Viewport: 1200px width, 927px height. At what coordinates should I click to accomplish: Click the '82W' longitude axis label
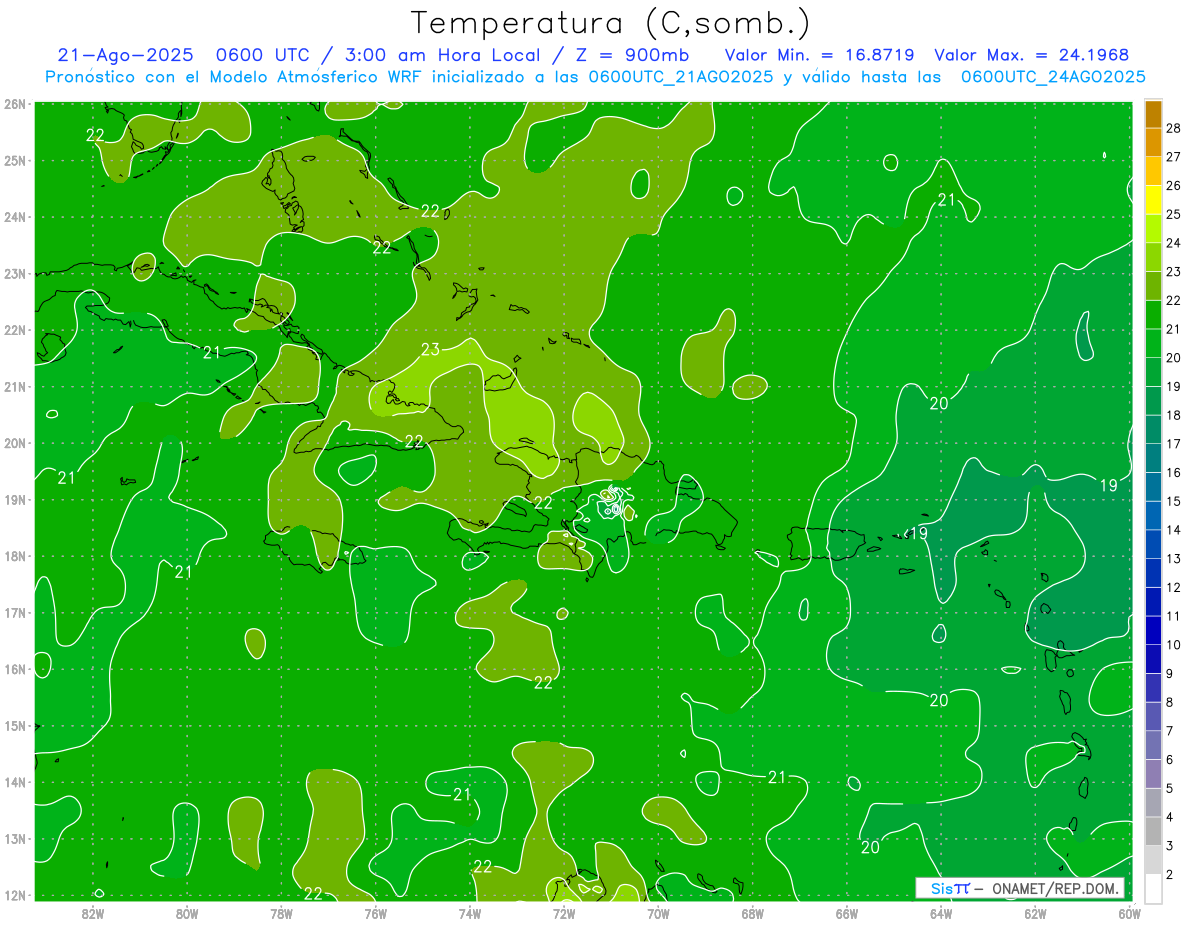tap(93, 913)
